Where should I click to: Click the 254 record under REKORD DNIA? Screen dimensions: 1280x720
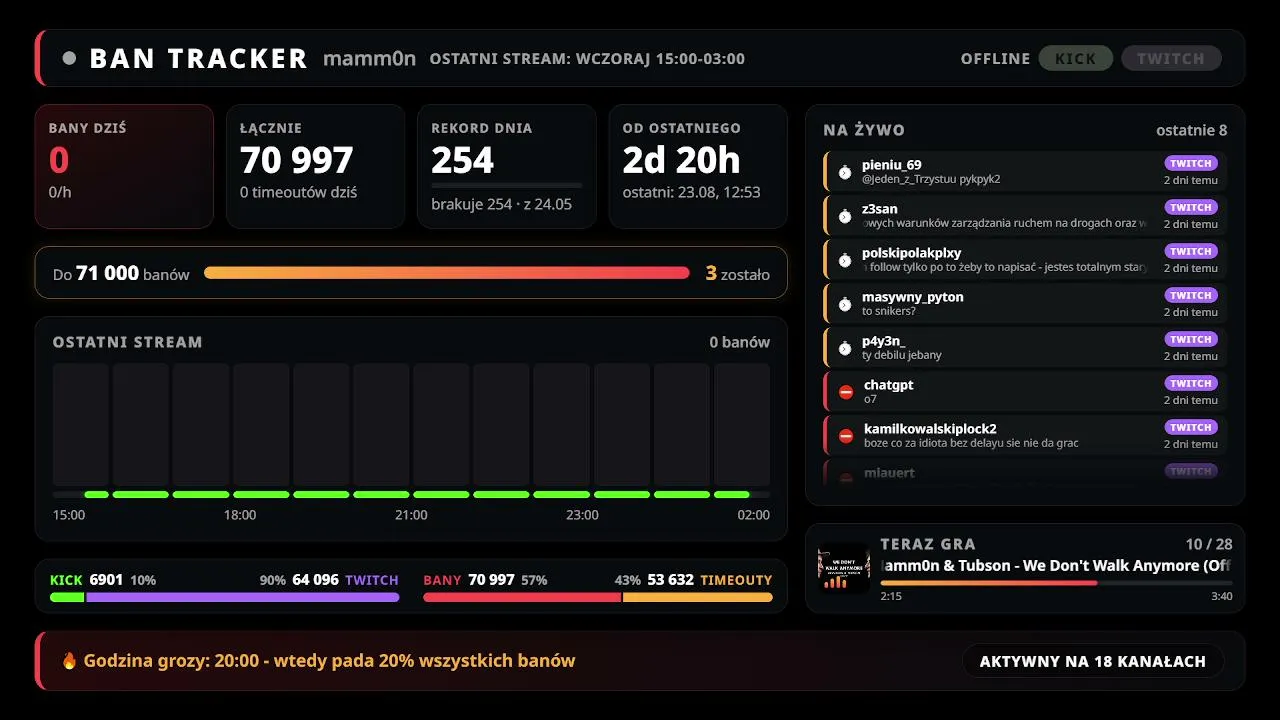click(x=463, y=160)
